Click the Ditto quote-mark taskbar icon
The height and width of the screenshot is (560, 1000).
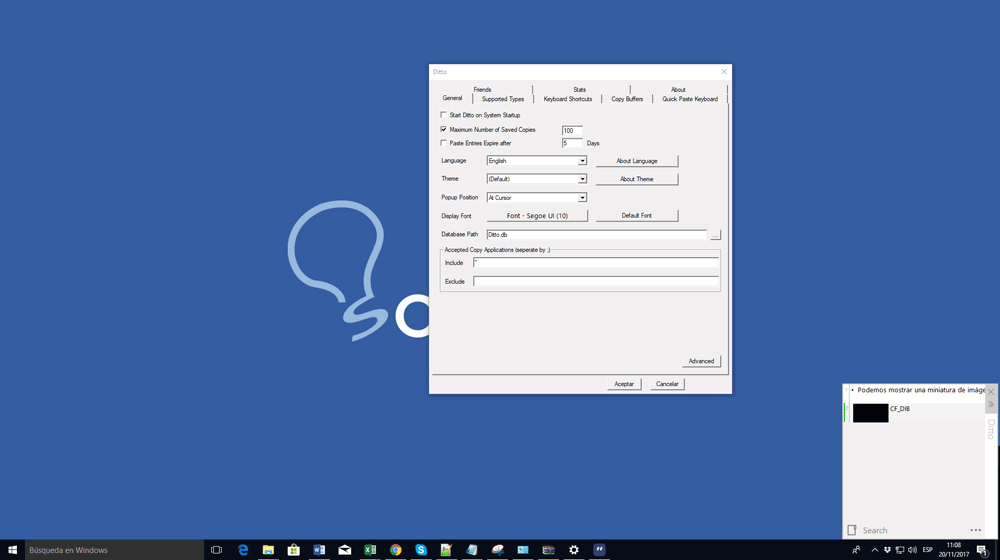click(599, 550)
